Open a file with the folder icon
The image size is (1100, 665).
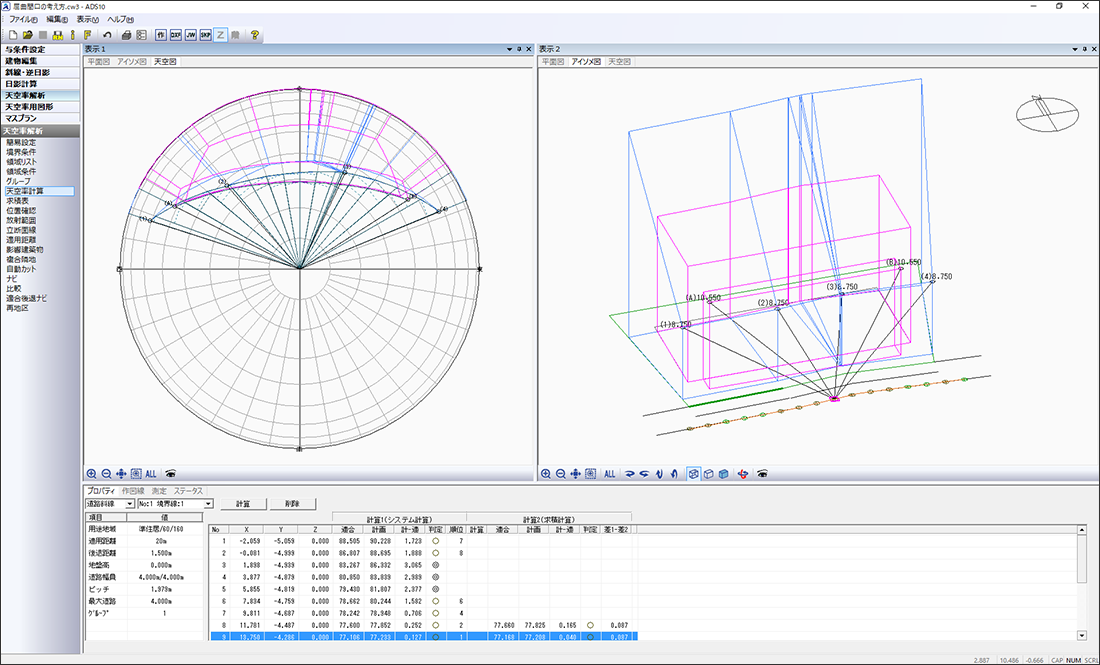click(27, 34)
